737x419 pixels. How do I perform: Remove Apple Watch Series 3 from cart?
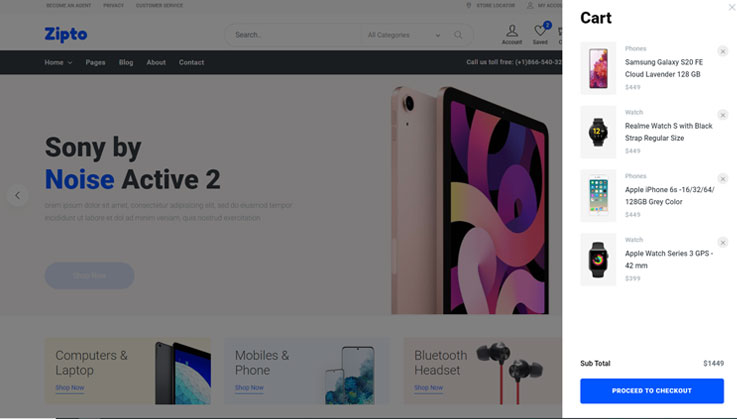[x=723, y=243]
